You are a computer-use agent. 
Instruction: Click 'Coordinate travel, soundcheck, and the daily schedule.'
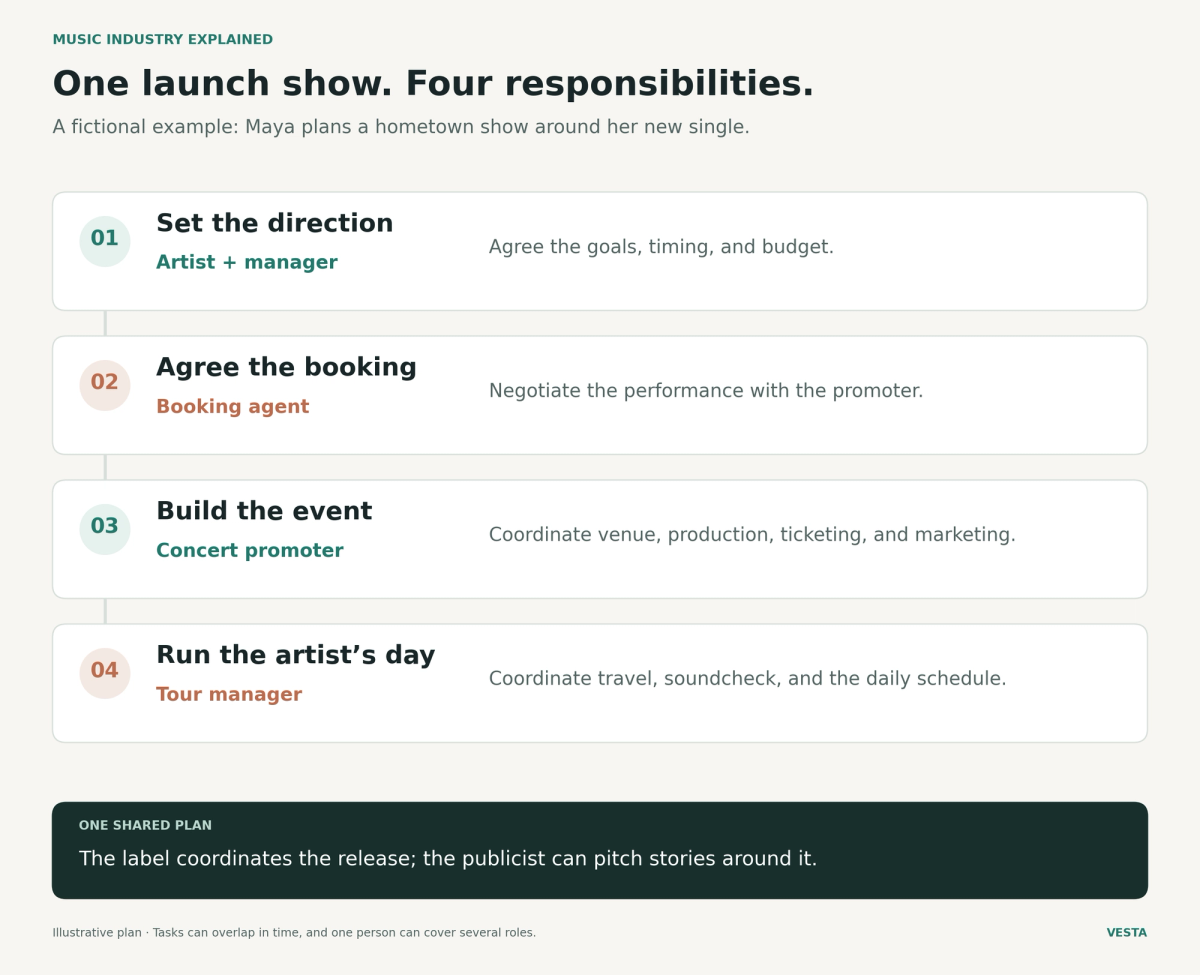coord(748,679)
